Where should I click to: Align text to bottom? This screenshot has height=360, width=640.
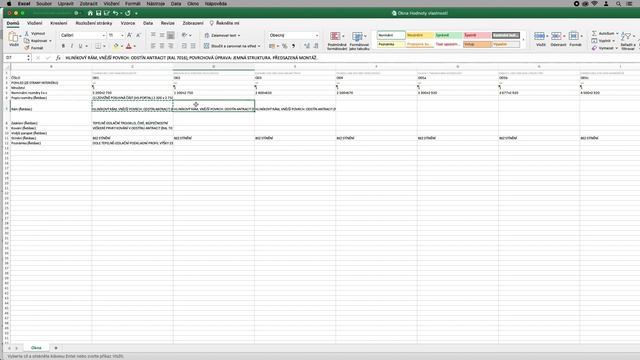point(171,36)
